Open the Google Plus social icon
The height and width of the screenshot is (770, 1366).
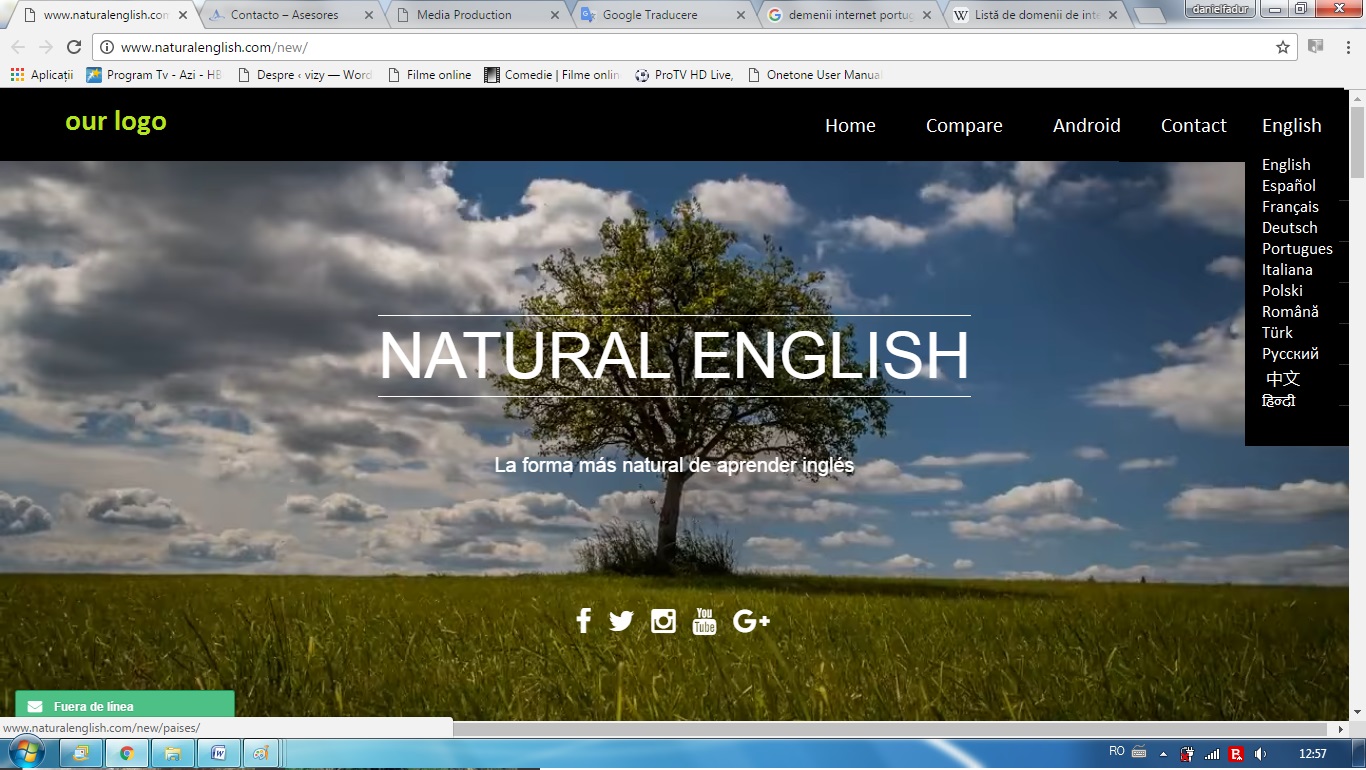(751, 621)
